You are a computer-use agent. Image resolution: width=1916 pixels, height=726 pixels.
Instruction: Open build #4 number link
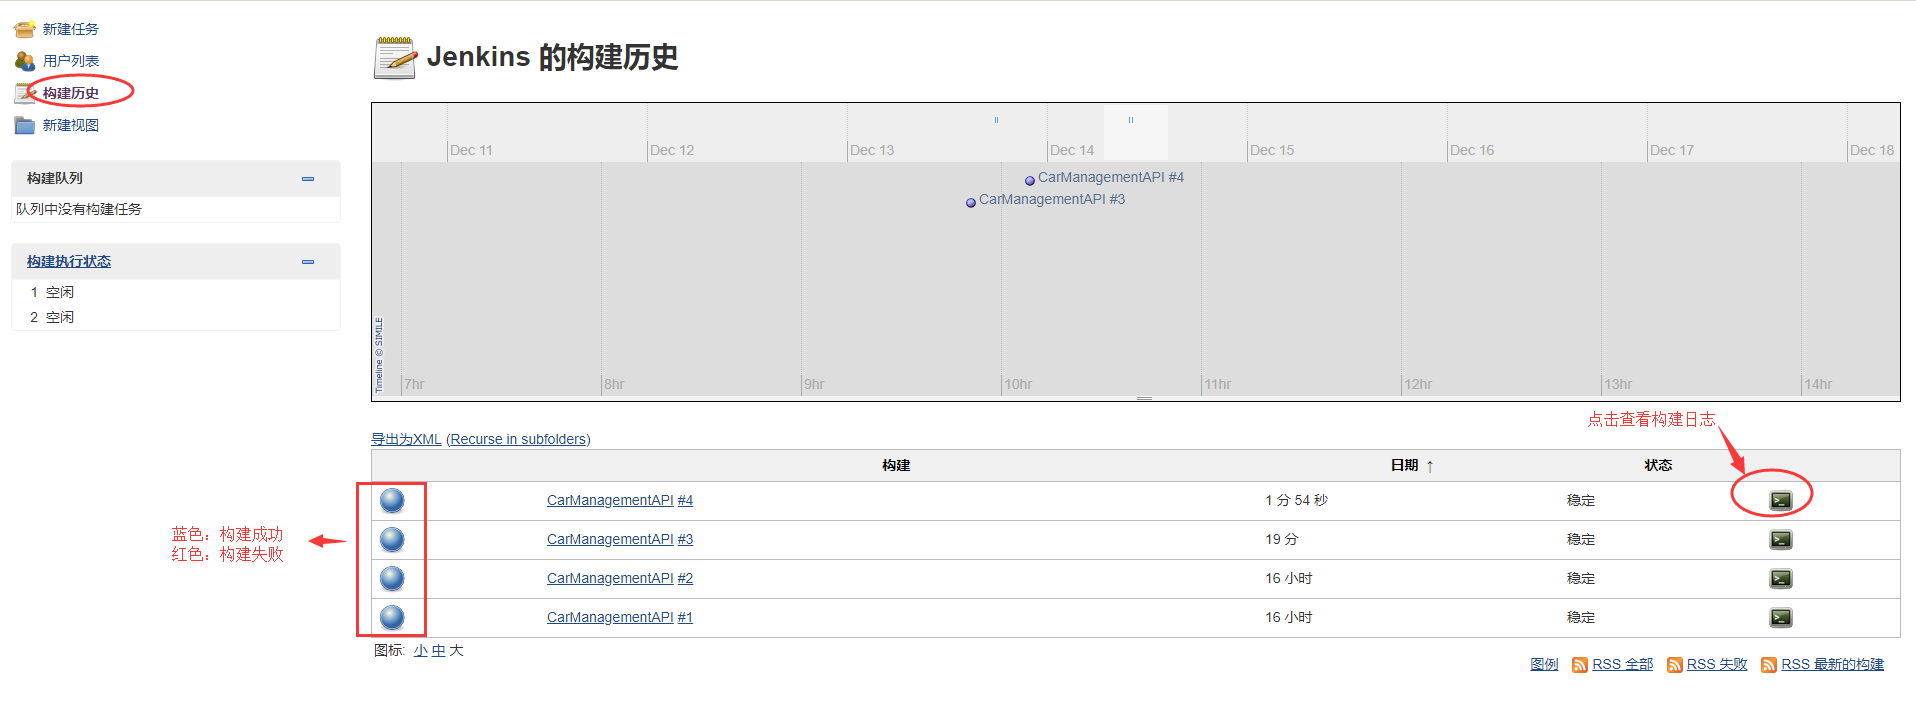(685, 500)
